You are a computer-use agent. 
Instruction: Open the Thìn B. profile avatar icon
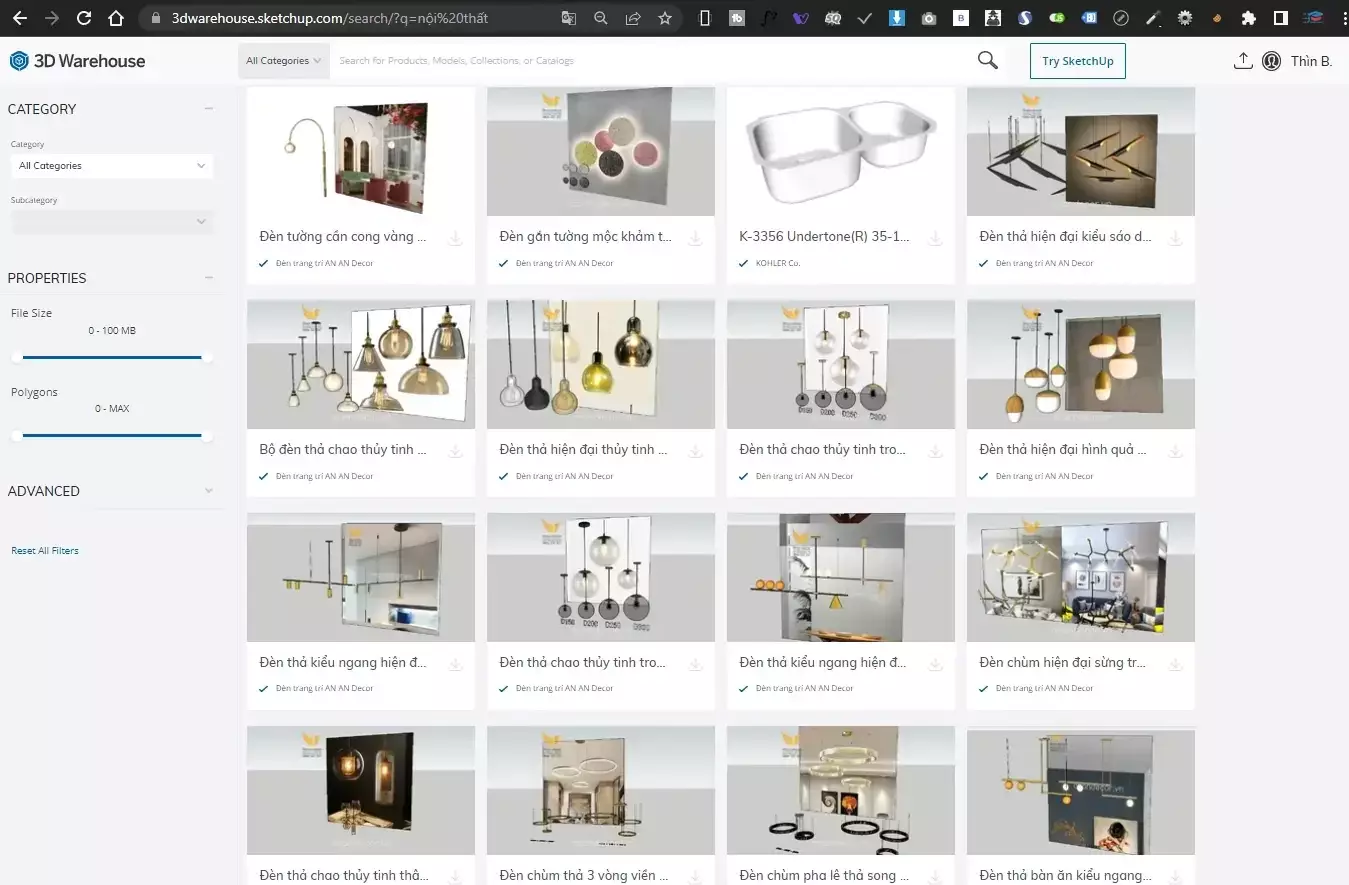coord(1271,60)
